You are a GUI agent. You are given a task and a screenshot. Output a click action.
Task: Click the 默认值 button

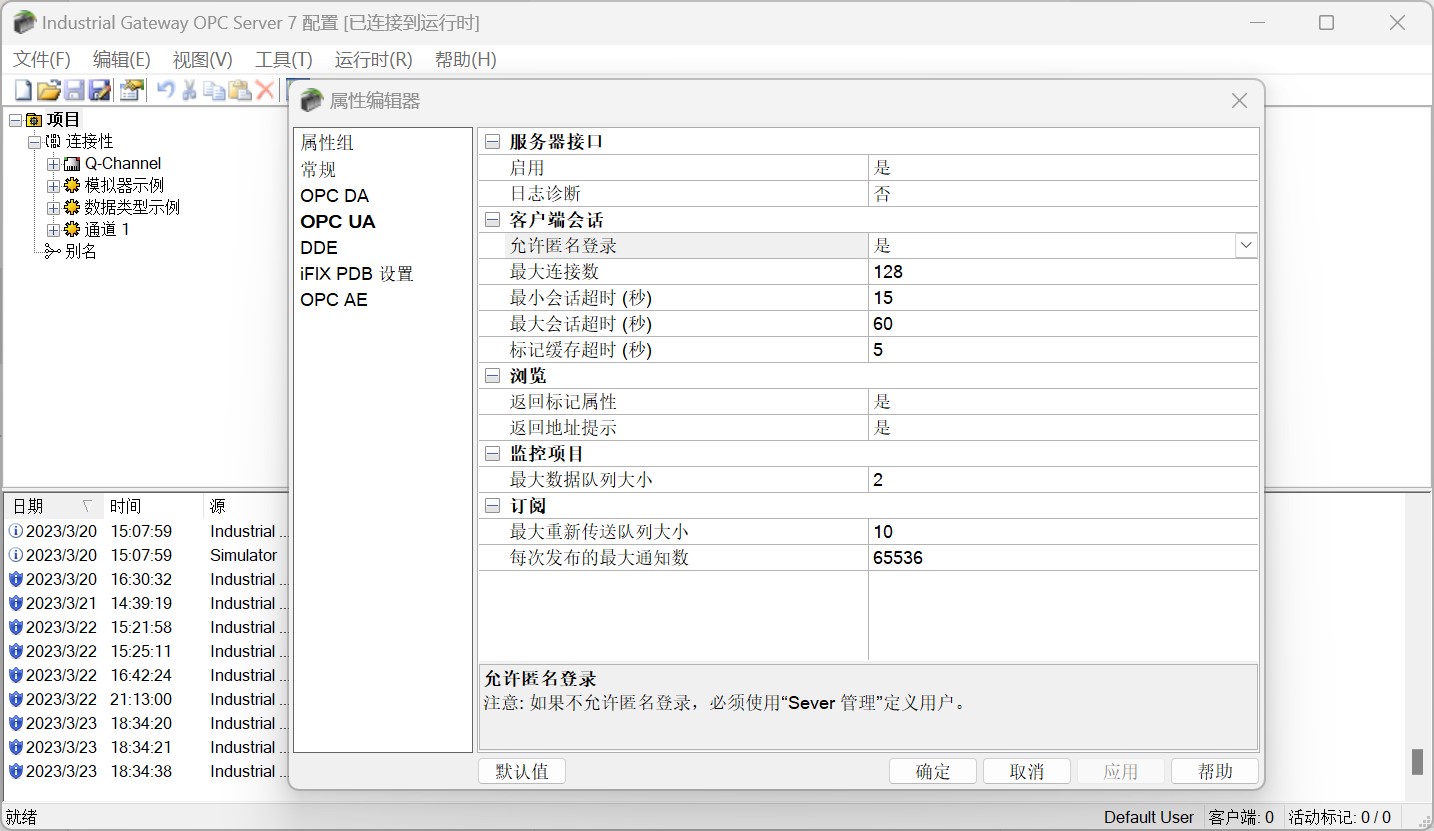(x=522, y=771)
